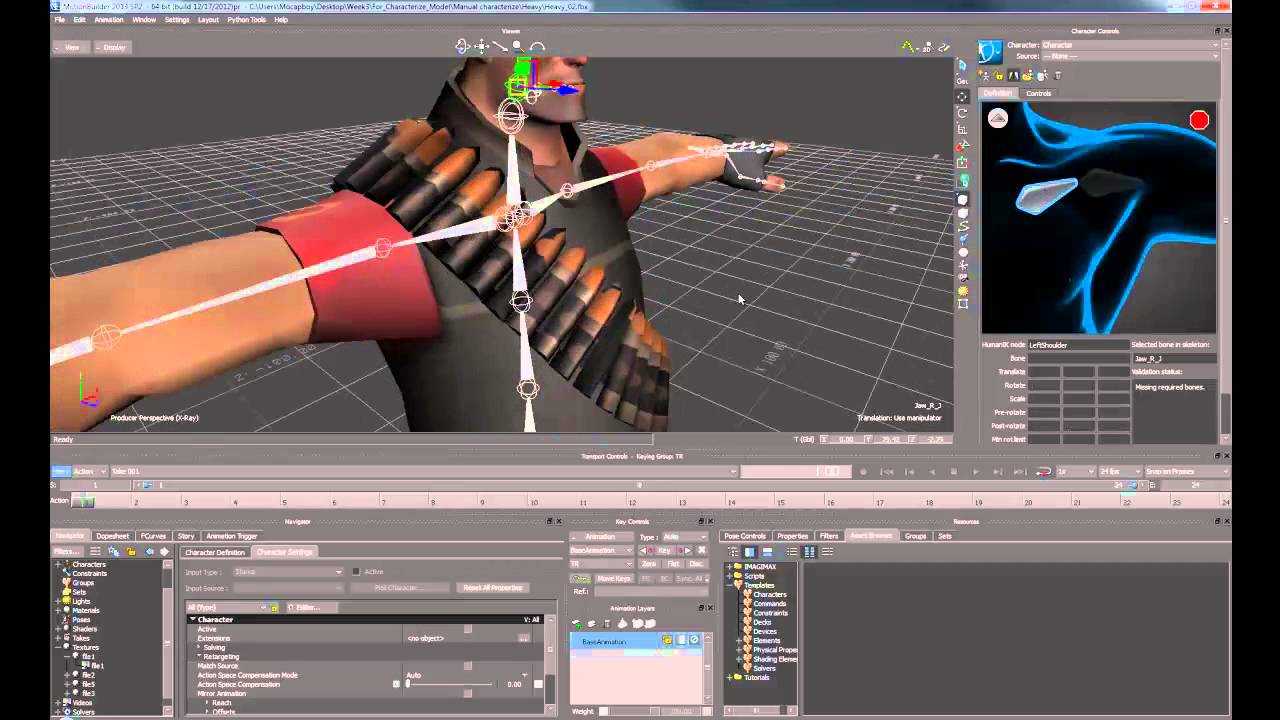Collapse the Retargeting property group

click(199, 657)
